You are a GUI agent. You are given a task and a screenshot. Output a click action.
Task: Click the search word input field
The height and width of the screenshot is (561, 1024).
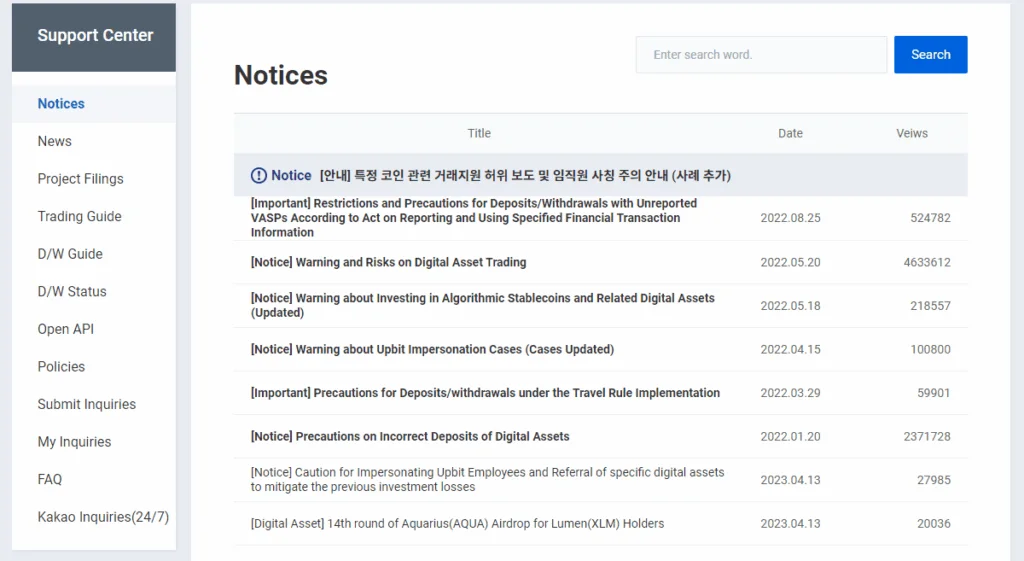[x=761, y=55]
